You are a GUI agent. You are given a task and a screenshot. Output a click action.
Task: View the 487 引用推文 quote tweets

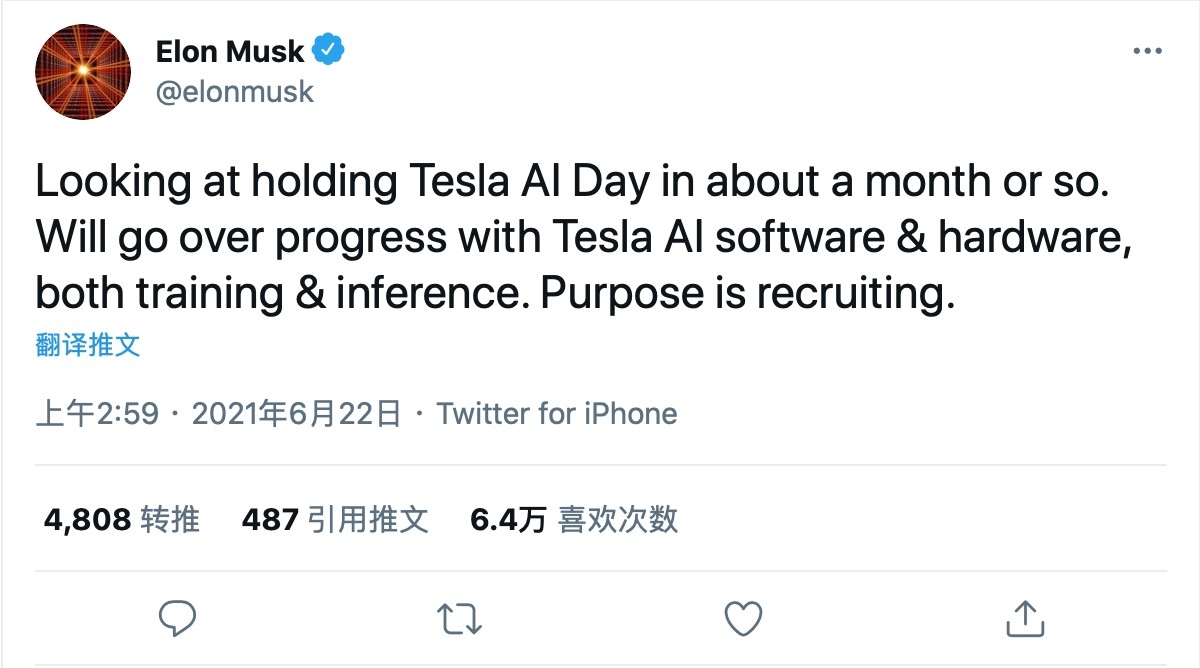[x=335, y=519]
